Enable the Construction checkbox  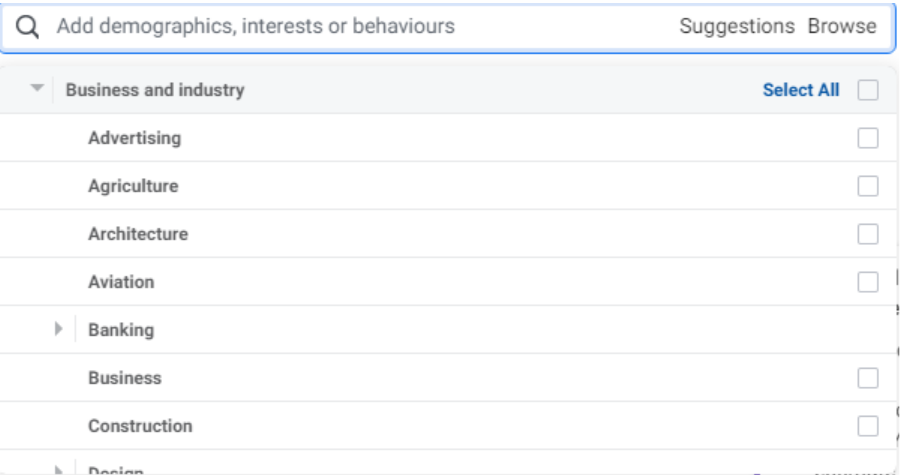click(868, 426)
